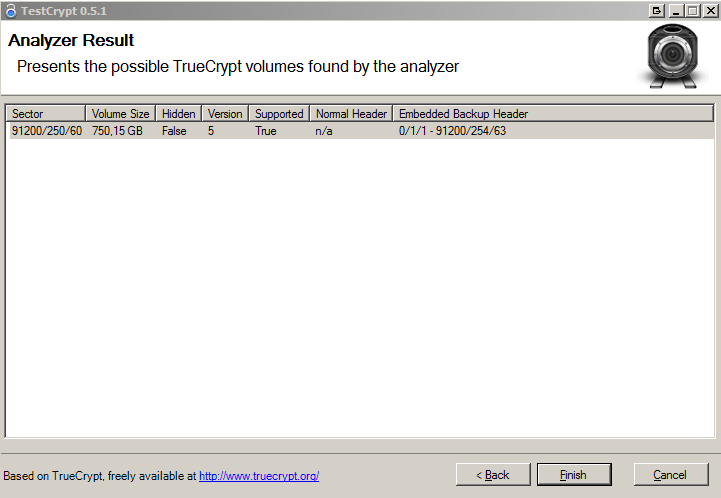This screenshot has width=721, height=498.
Task: Click the camera lens logo image
Action: [672, 56]
